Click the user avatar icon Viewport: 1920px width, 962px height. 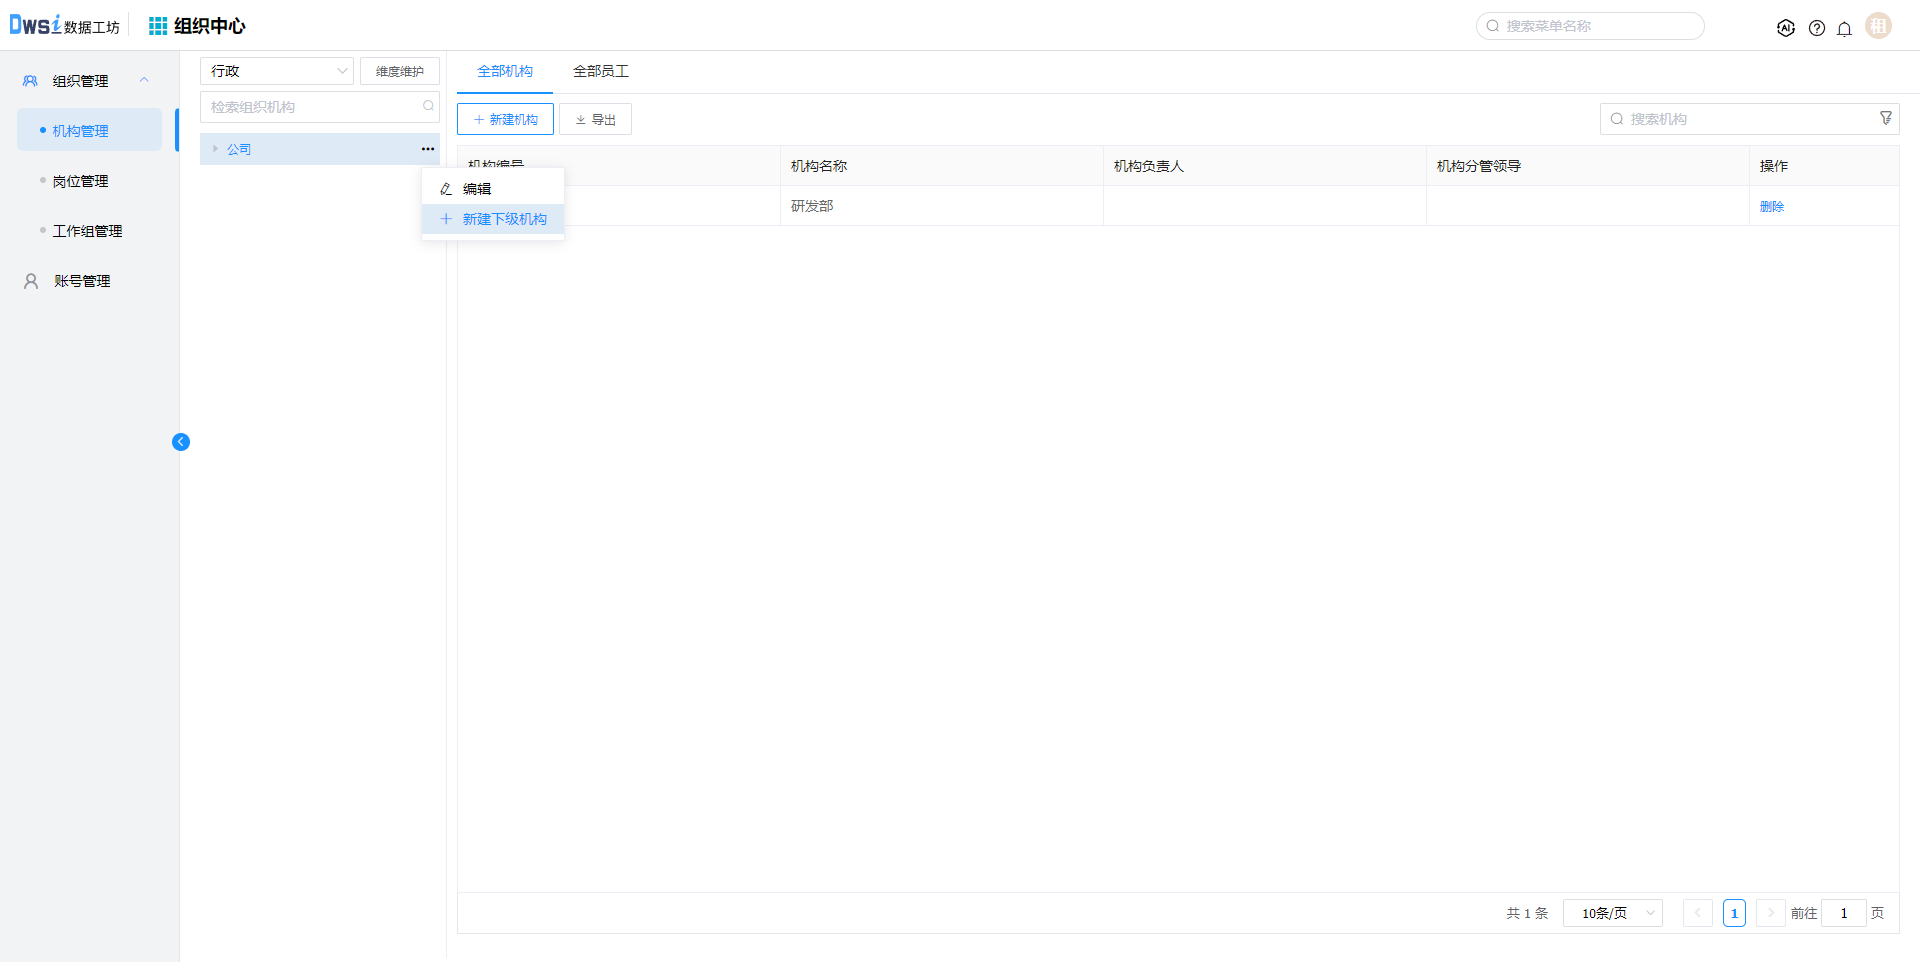pos(1878,26)
